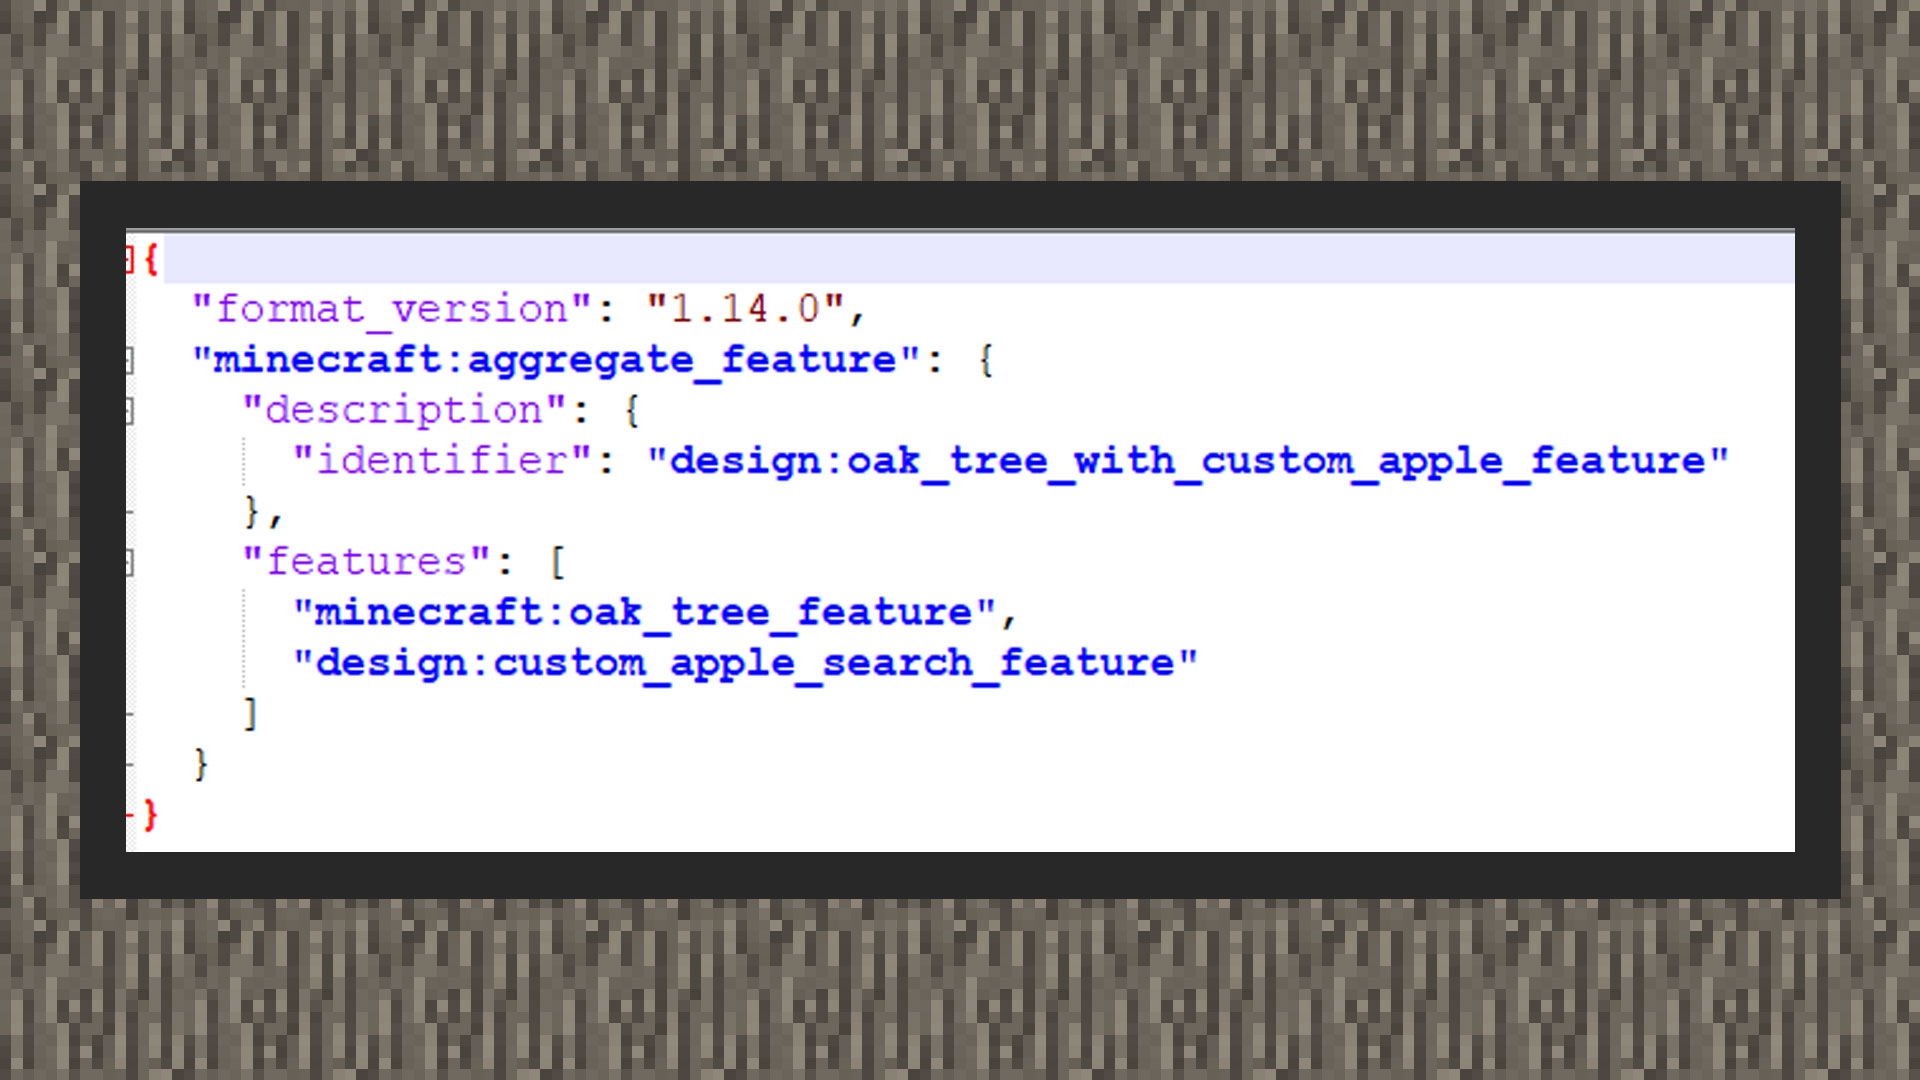Click the "identifier" key text
The image size is (1920, 1080).
[x=442, y=461]
